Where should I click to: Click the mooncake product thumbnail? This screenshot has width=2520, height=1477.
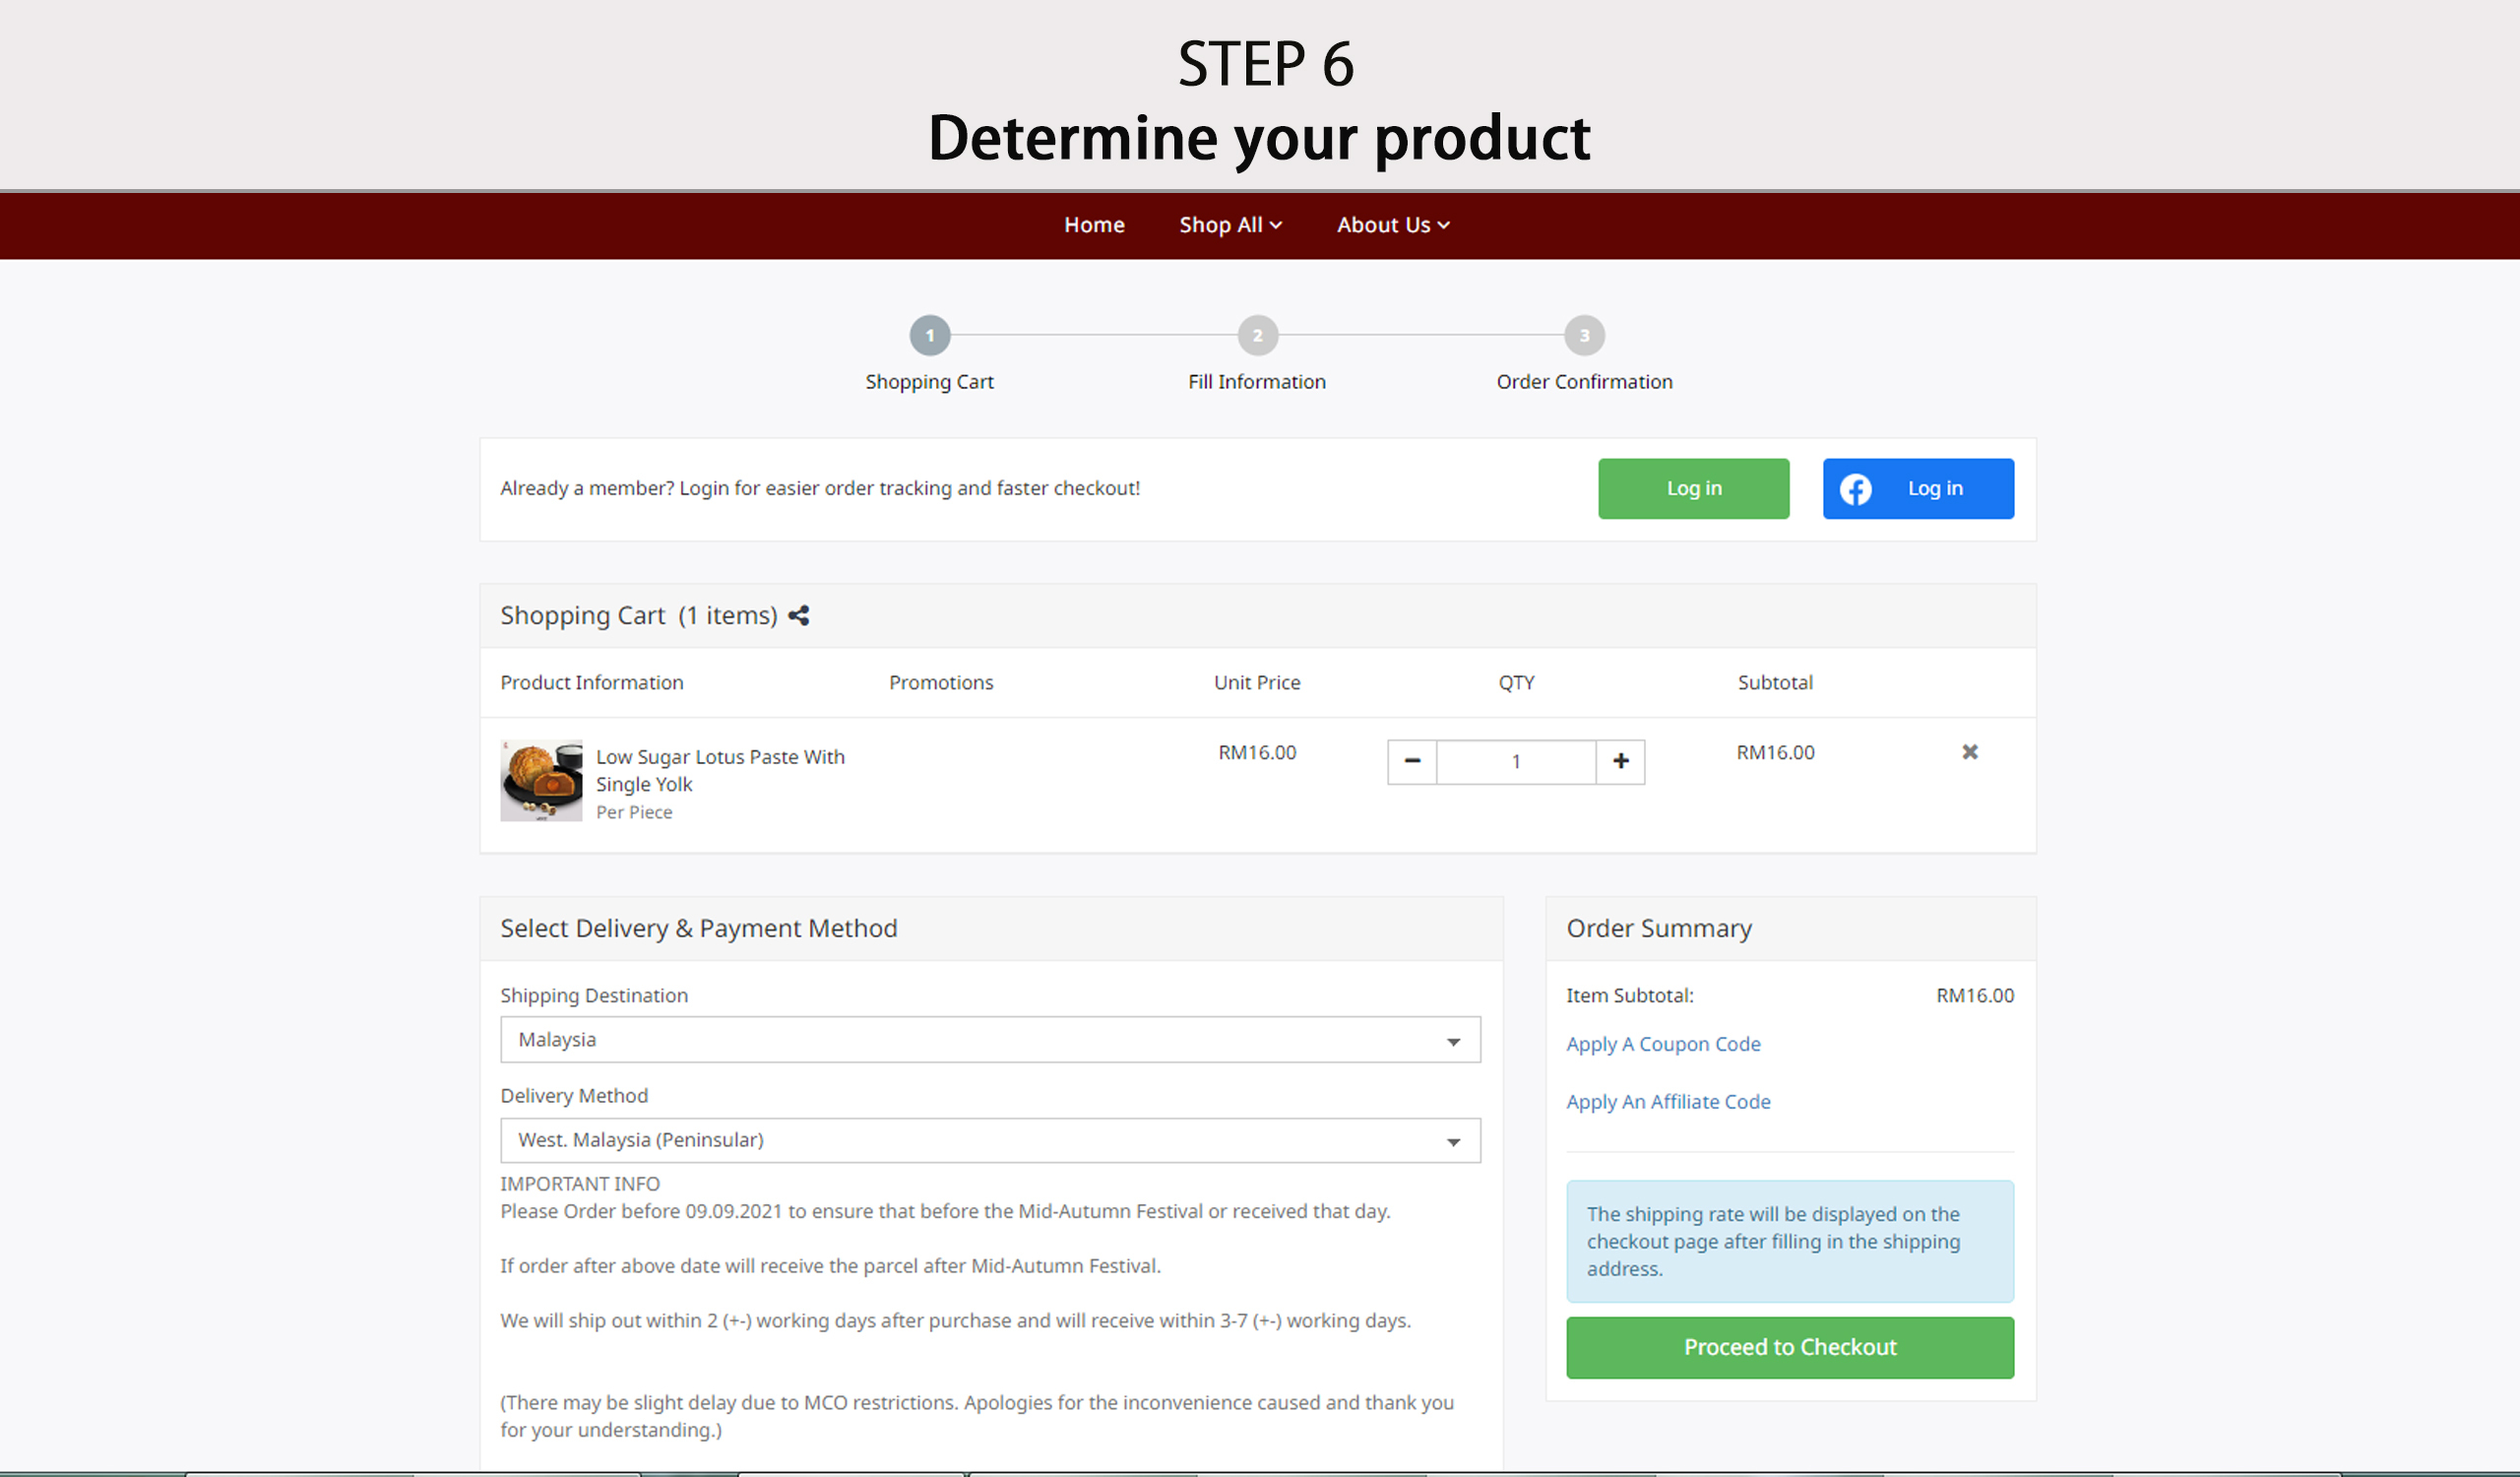tap(541, 781)
